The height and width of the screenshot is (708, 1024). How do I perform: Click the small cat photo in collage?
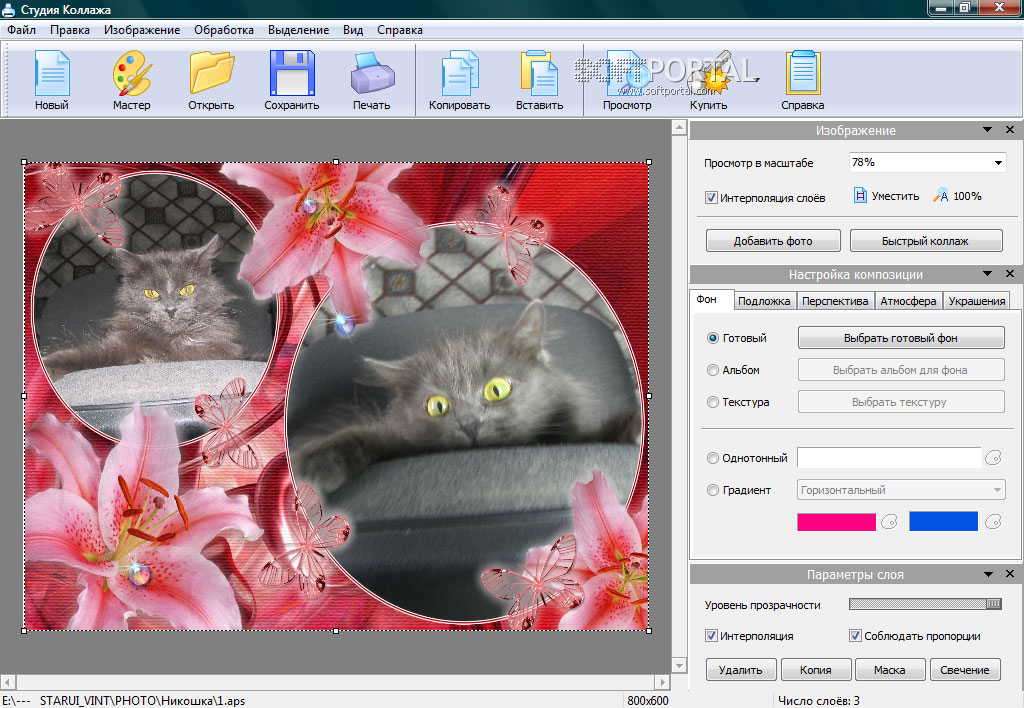click(x=155, y=307)
